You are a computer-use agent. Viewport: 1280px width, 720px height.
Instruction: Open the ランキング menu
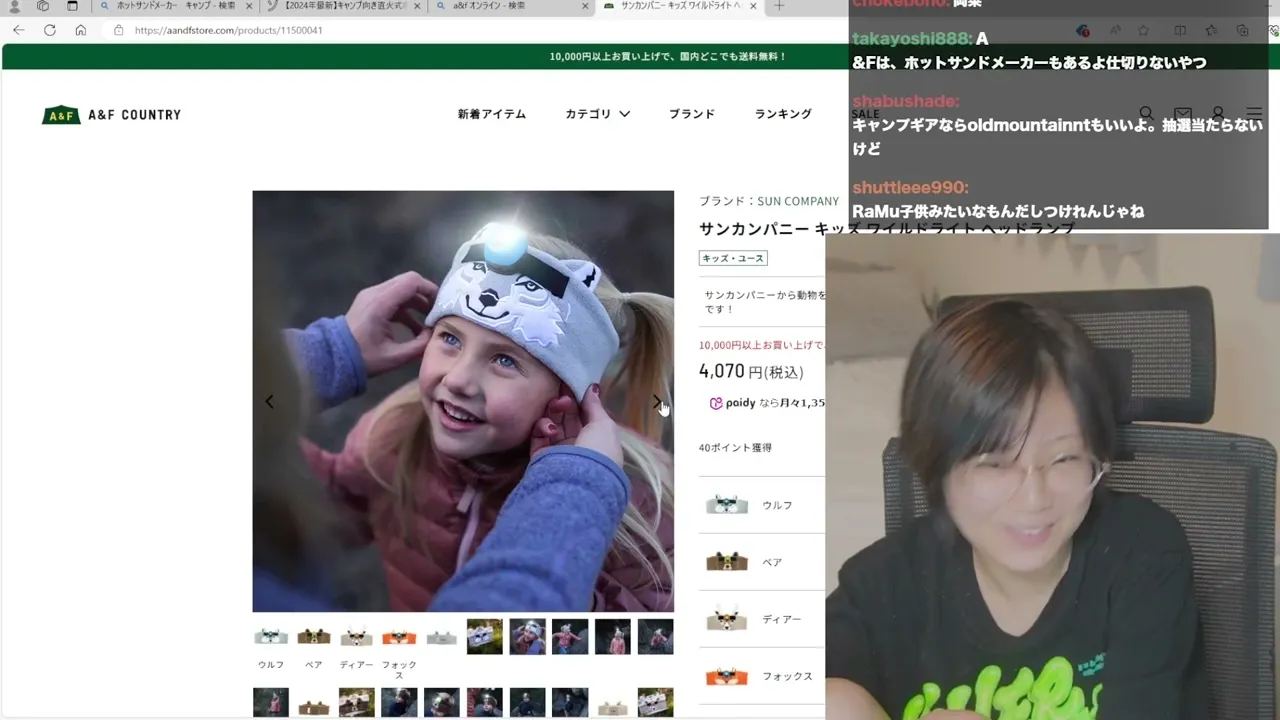783,114
